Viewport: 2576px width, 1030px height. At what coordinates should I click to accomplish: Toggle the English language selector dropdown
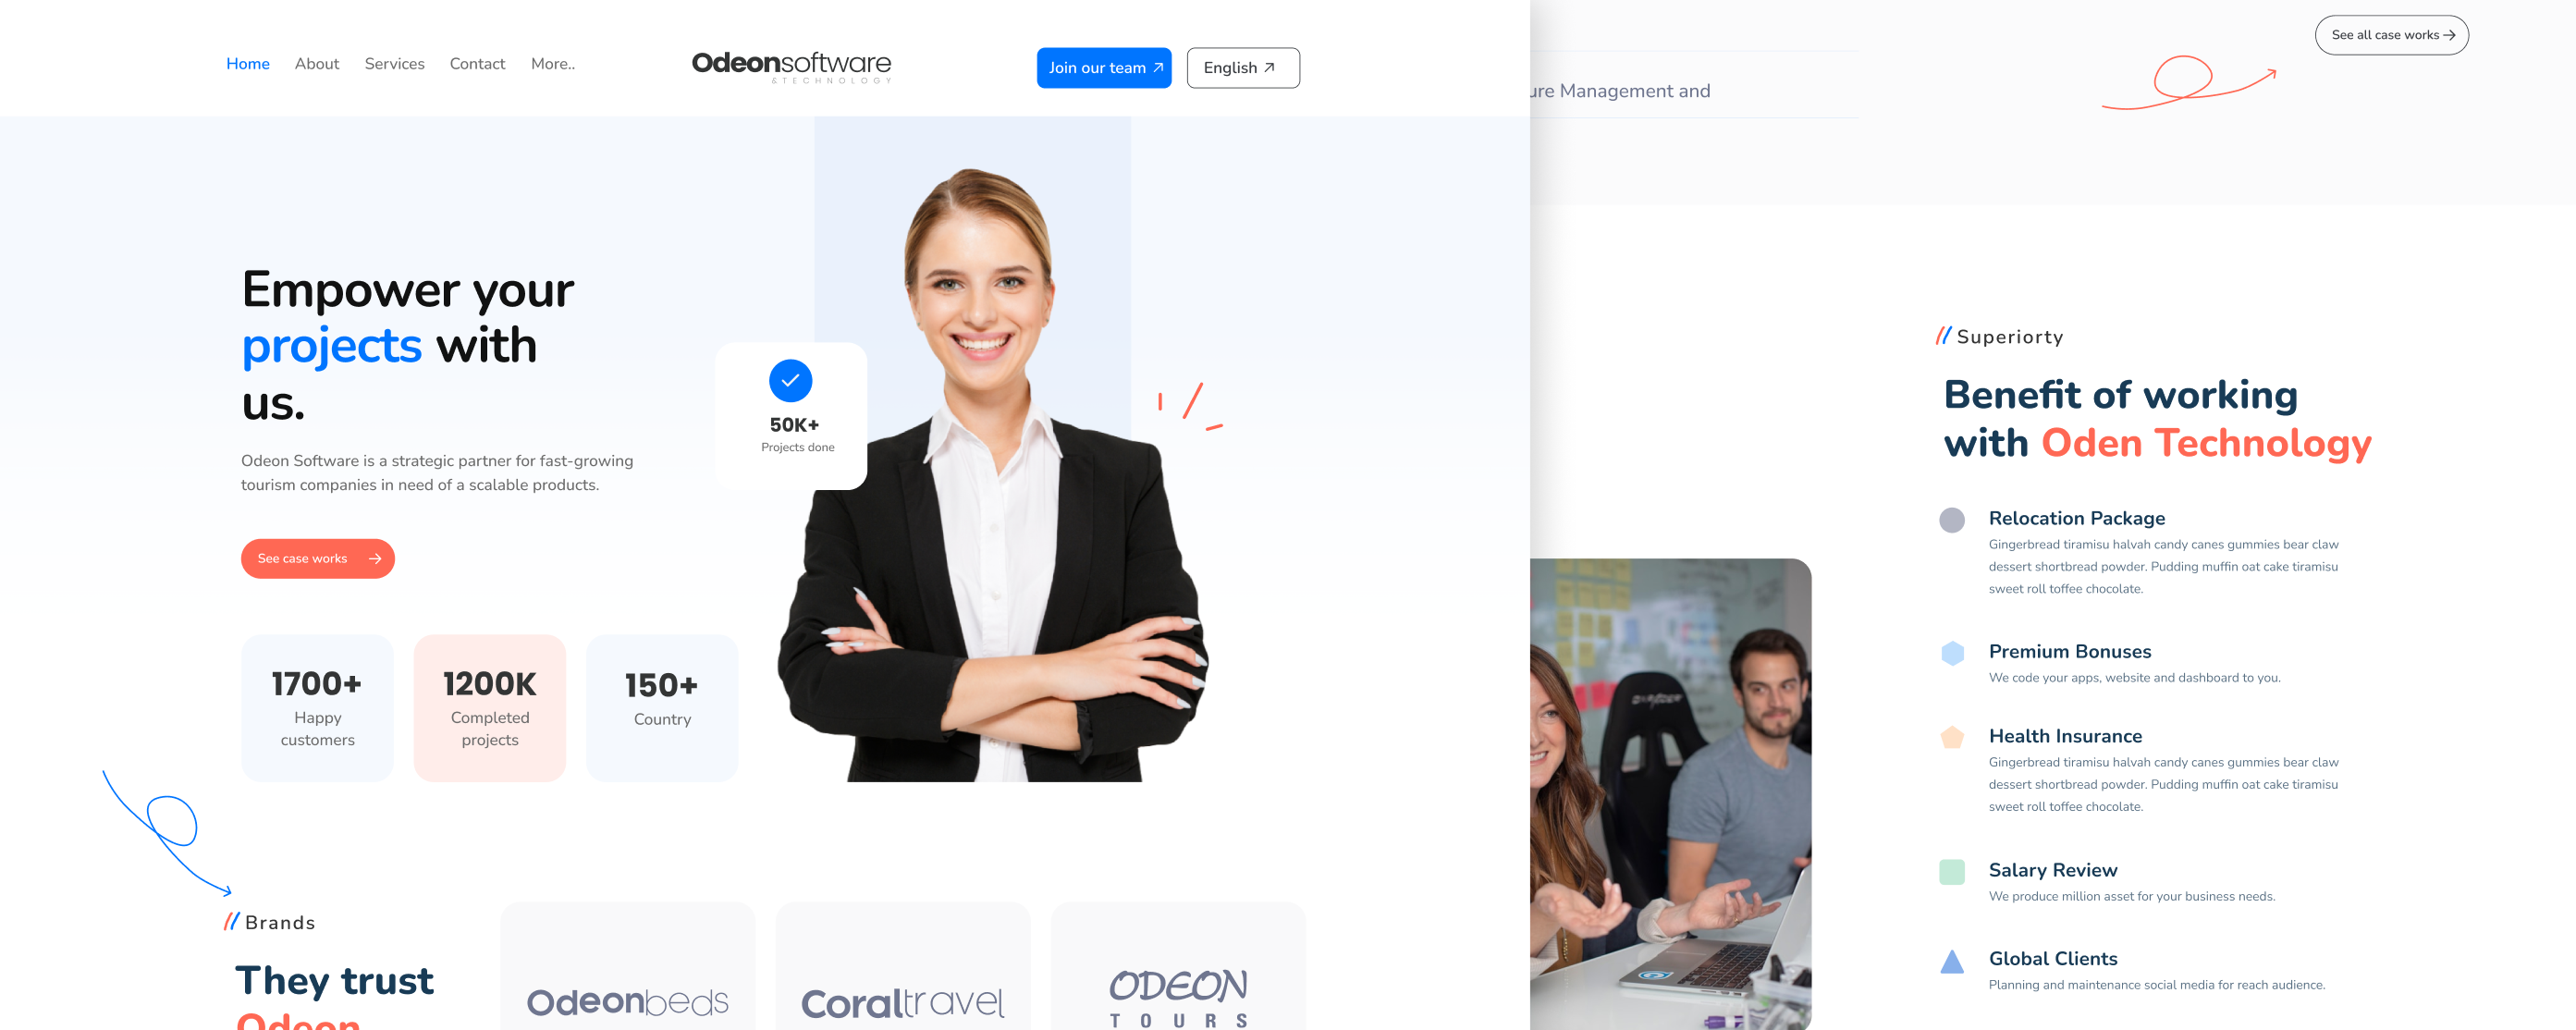tap(1240, 66)
